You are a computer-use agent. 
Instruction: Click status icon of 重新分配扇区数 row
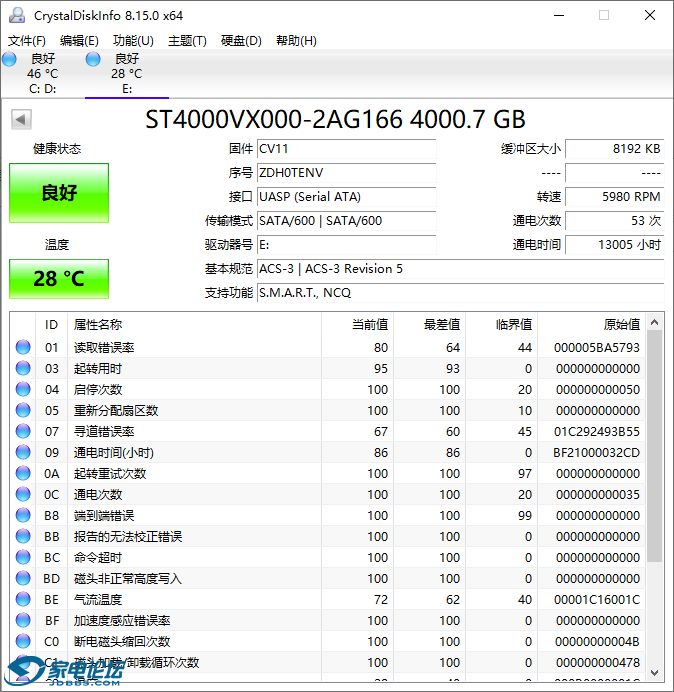(23, 410)
